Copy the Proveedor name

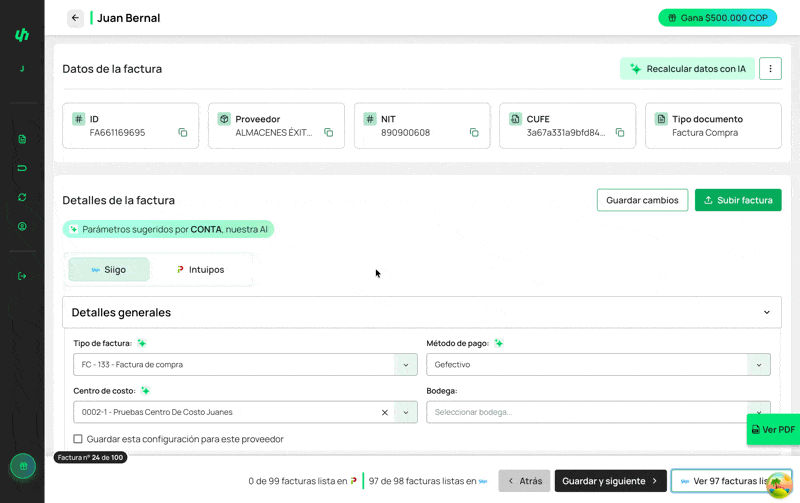click(328, 133)
